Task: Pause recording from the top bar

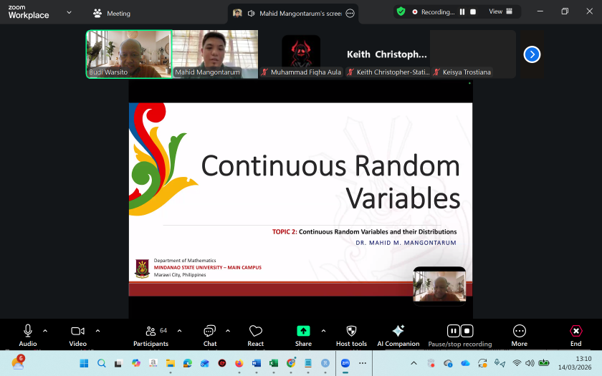Action: click(462, 12)
